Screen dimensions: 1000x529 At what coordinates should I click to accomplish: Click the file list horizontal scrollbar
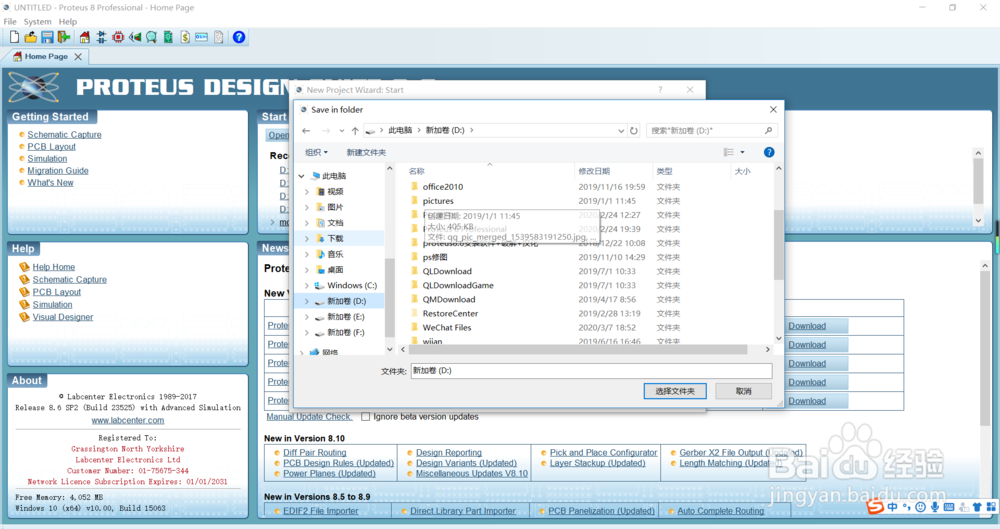tap(578, 350)
